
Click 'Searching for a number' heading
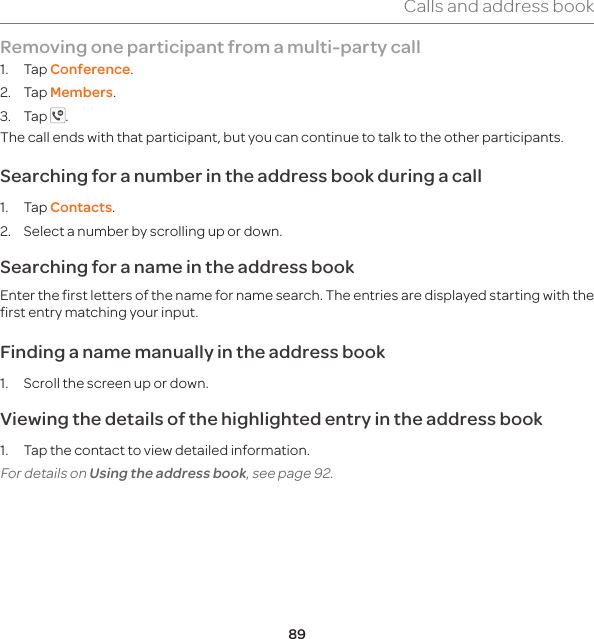click(x=241, y=176)
